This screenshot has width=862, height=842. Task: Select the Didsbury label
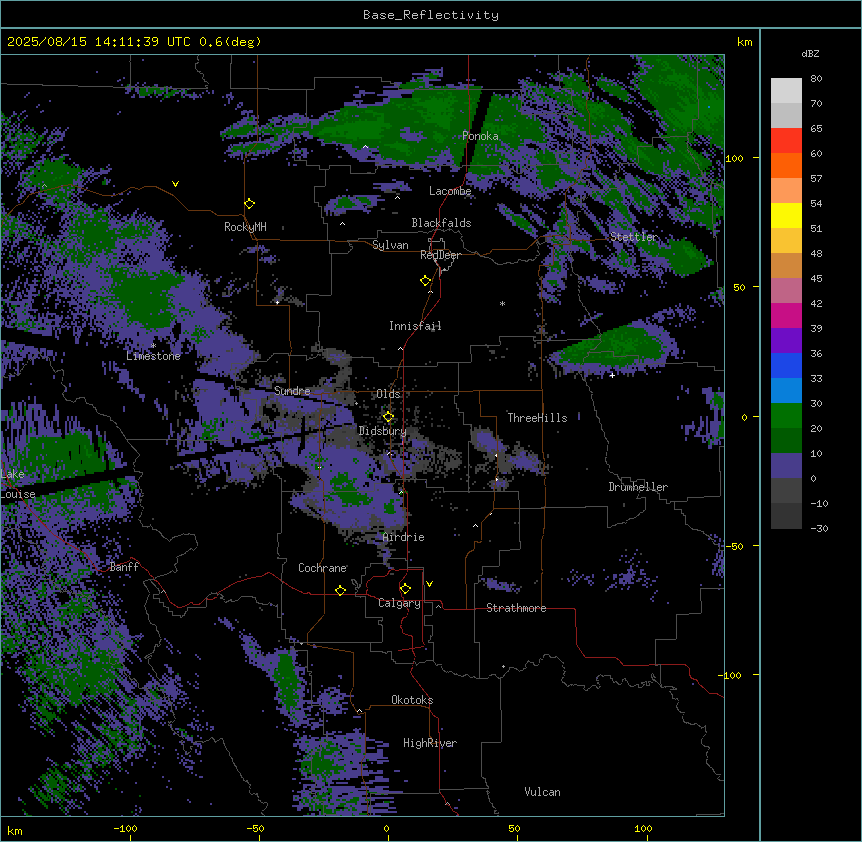[382, 431]
